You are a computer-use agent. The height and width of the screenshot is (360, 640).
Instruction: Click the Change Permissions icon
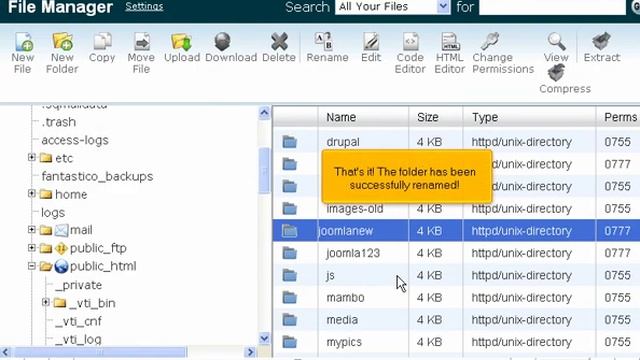tap(490, 42)
